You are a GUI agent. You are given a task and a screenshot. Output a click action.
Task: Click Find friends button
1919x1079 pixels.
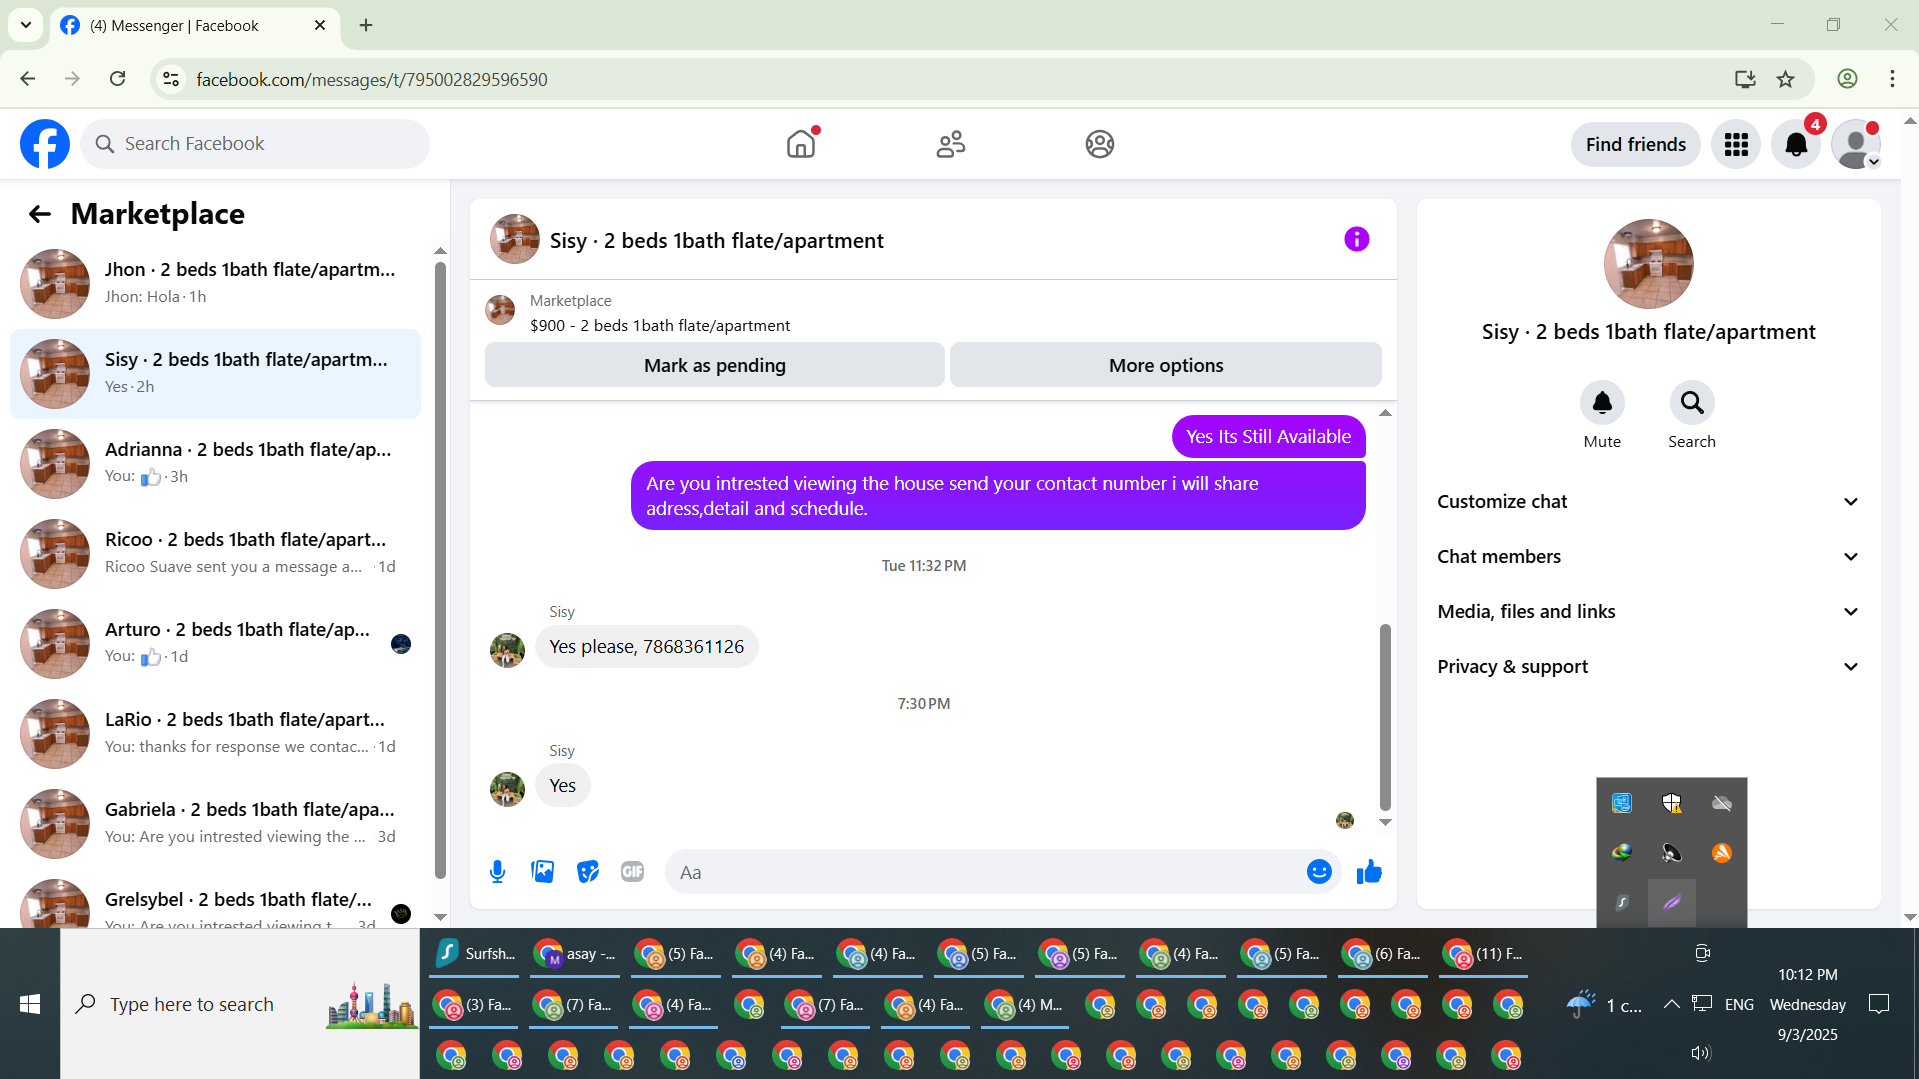point(1636,144)
